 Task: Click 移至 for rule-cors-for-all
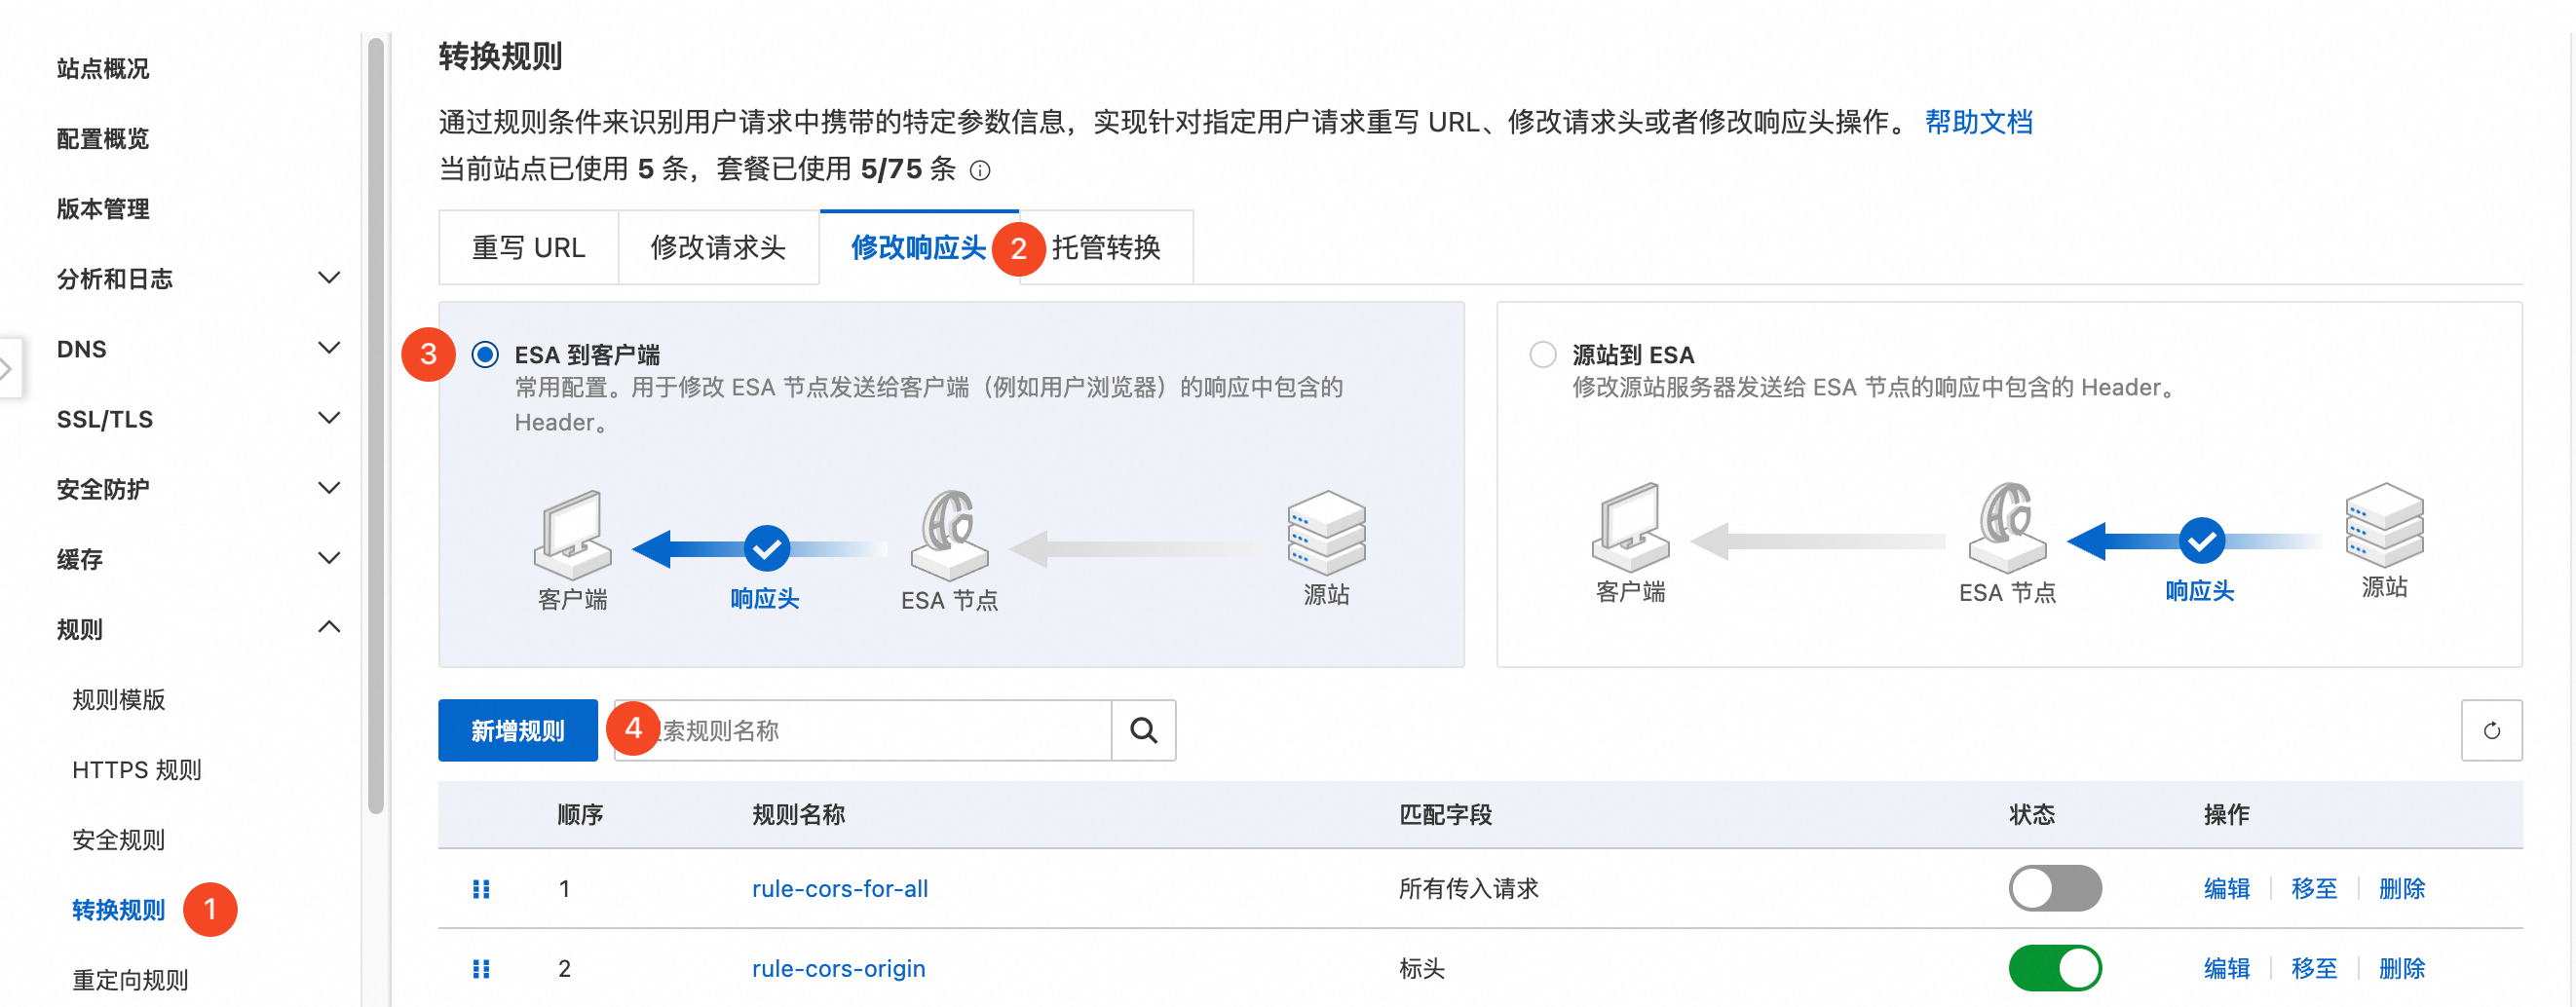pyautogui.click(x=2314, y=888)
